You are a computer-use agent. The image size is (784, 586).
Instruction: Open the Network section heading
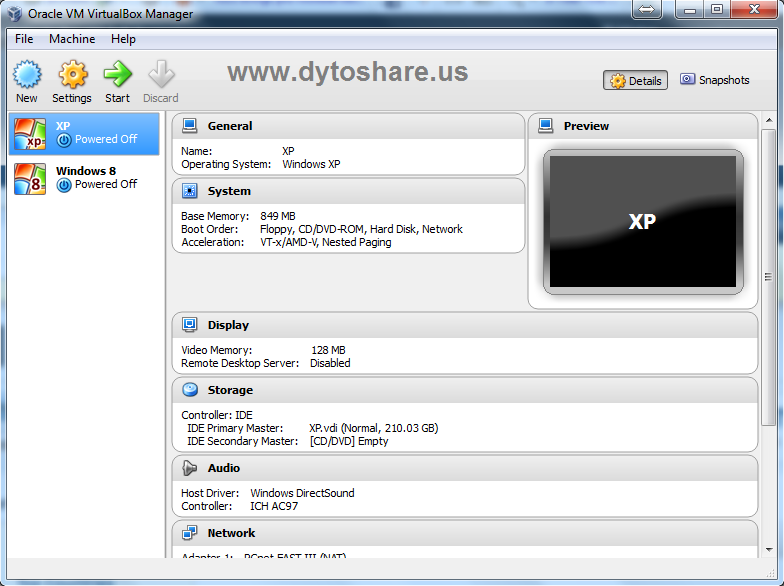tap(232, 533)
